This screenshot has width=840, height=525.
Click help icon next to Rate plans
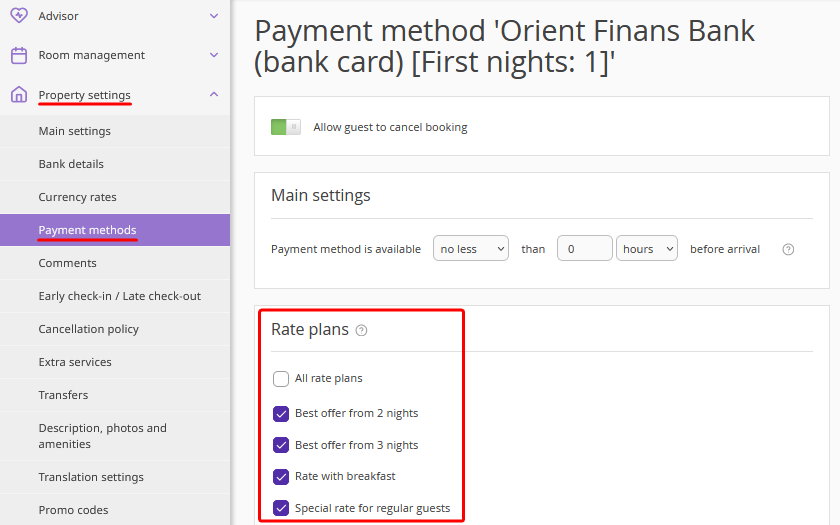pyautogui.click(x=362, y=330)
